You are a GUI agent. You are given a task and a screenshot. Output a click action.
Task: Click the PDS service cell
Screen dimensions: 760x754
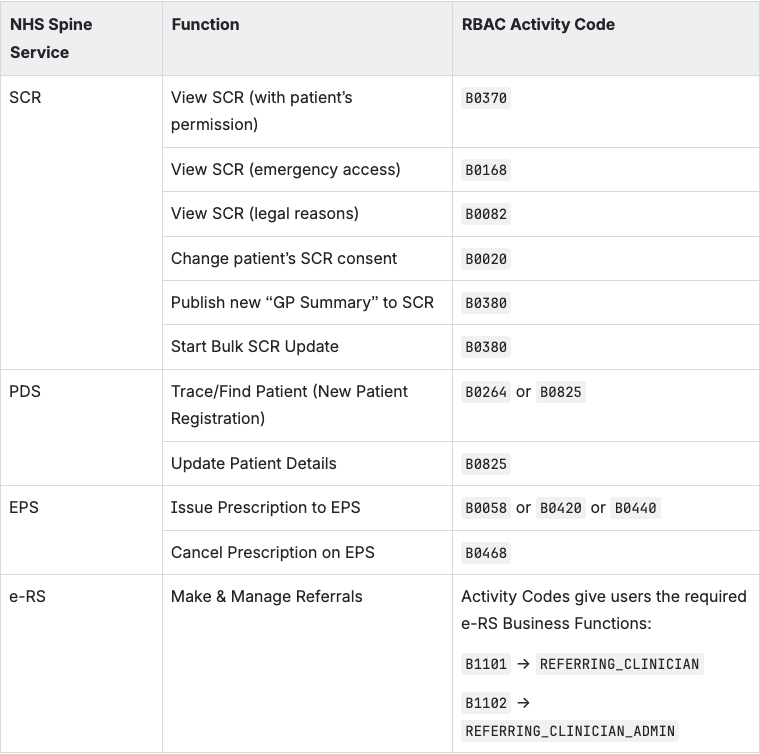click(x=25, y=391)
